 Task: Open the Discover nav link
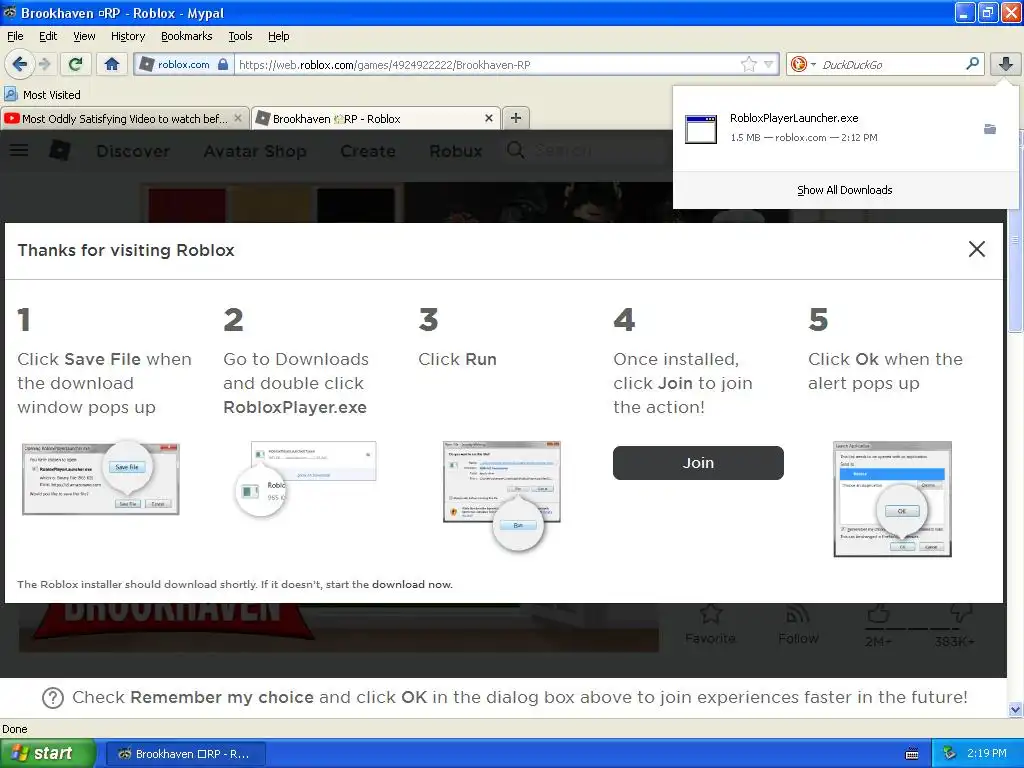[x=133, y=151]
